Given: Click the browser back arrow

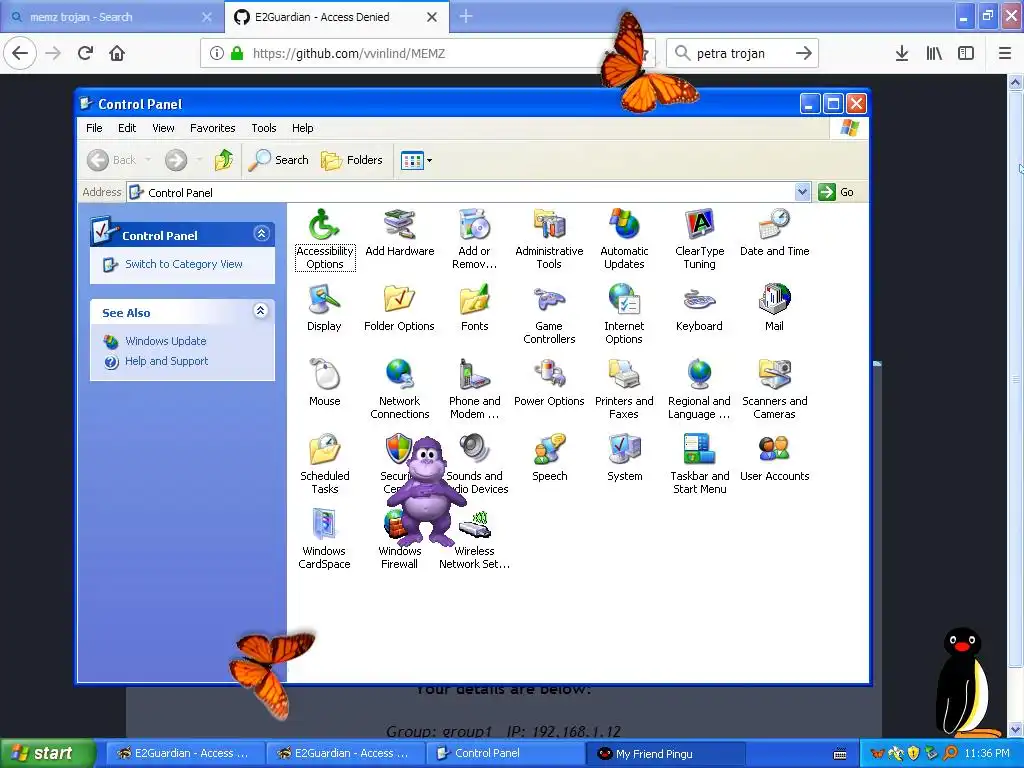Looking at the screenshot, I should 20,53.
